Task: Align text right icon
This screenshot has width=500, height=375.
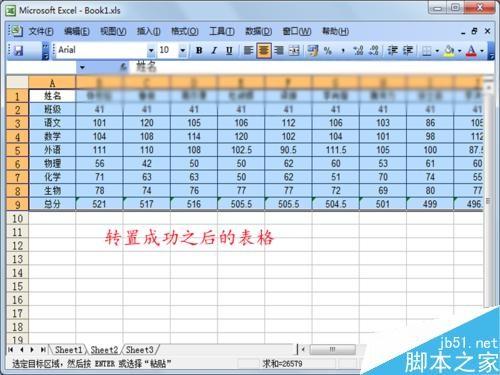Action: pos(279,51)
